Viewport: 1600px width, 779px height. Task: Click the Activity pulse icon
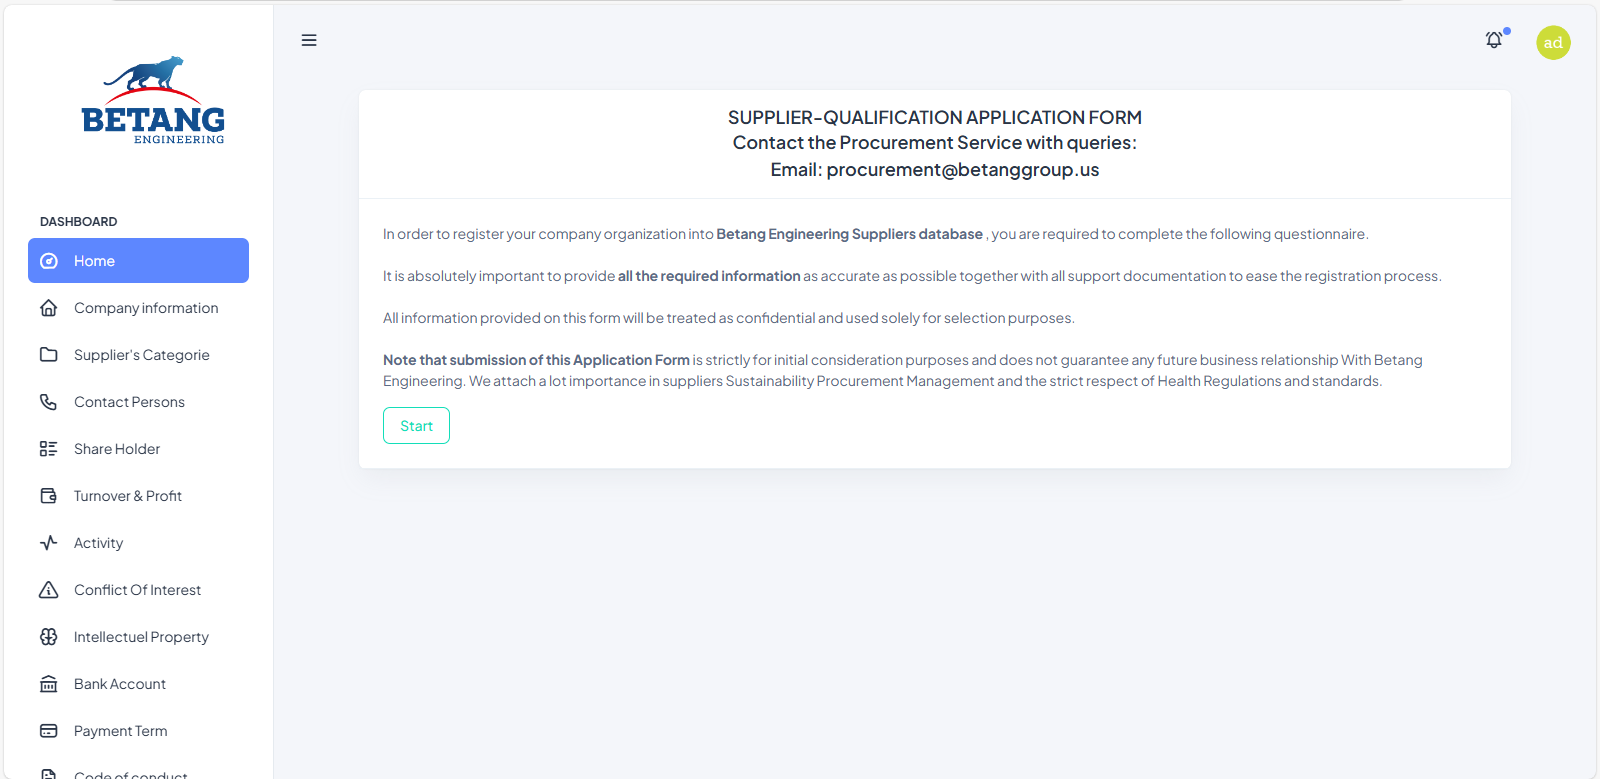(48, 543)
